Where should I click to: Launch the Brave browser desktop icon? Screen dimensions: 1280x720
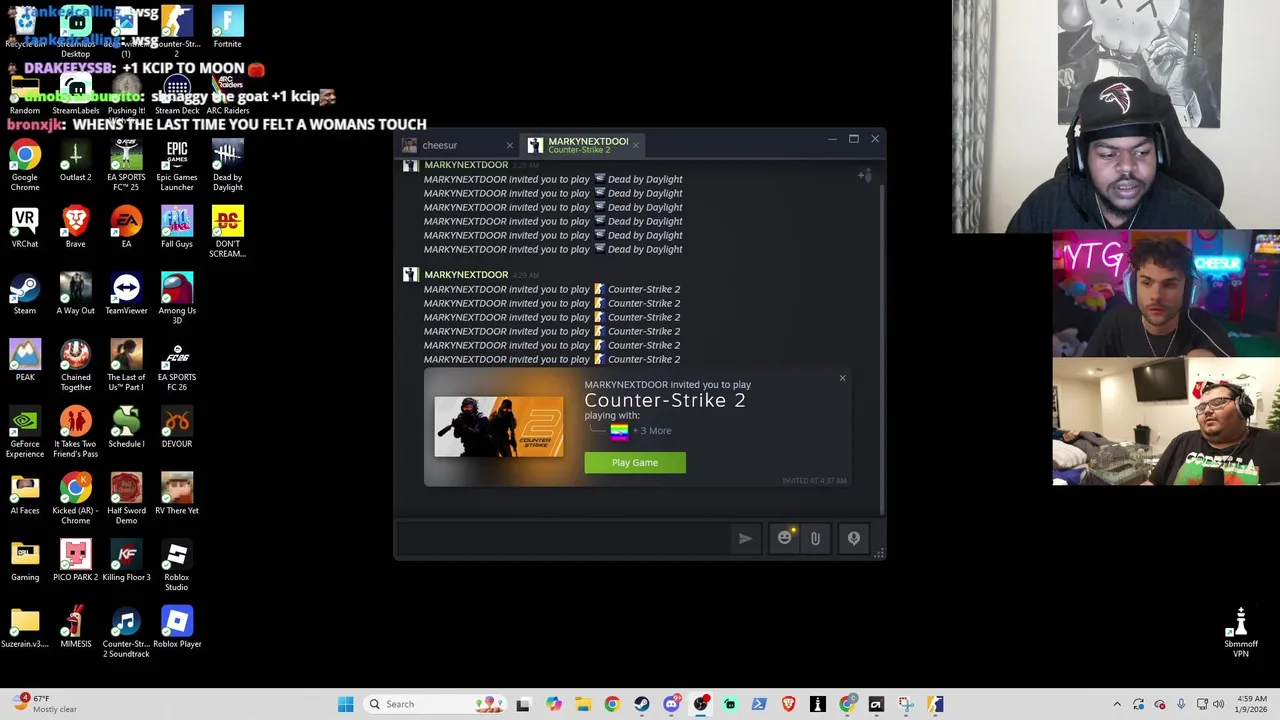click(x=75, y=227)
